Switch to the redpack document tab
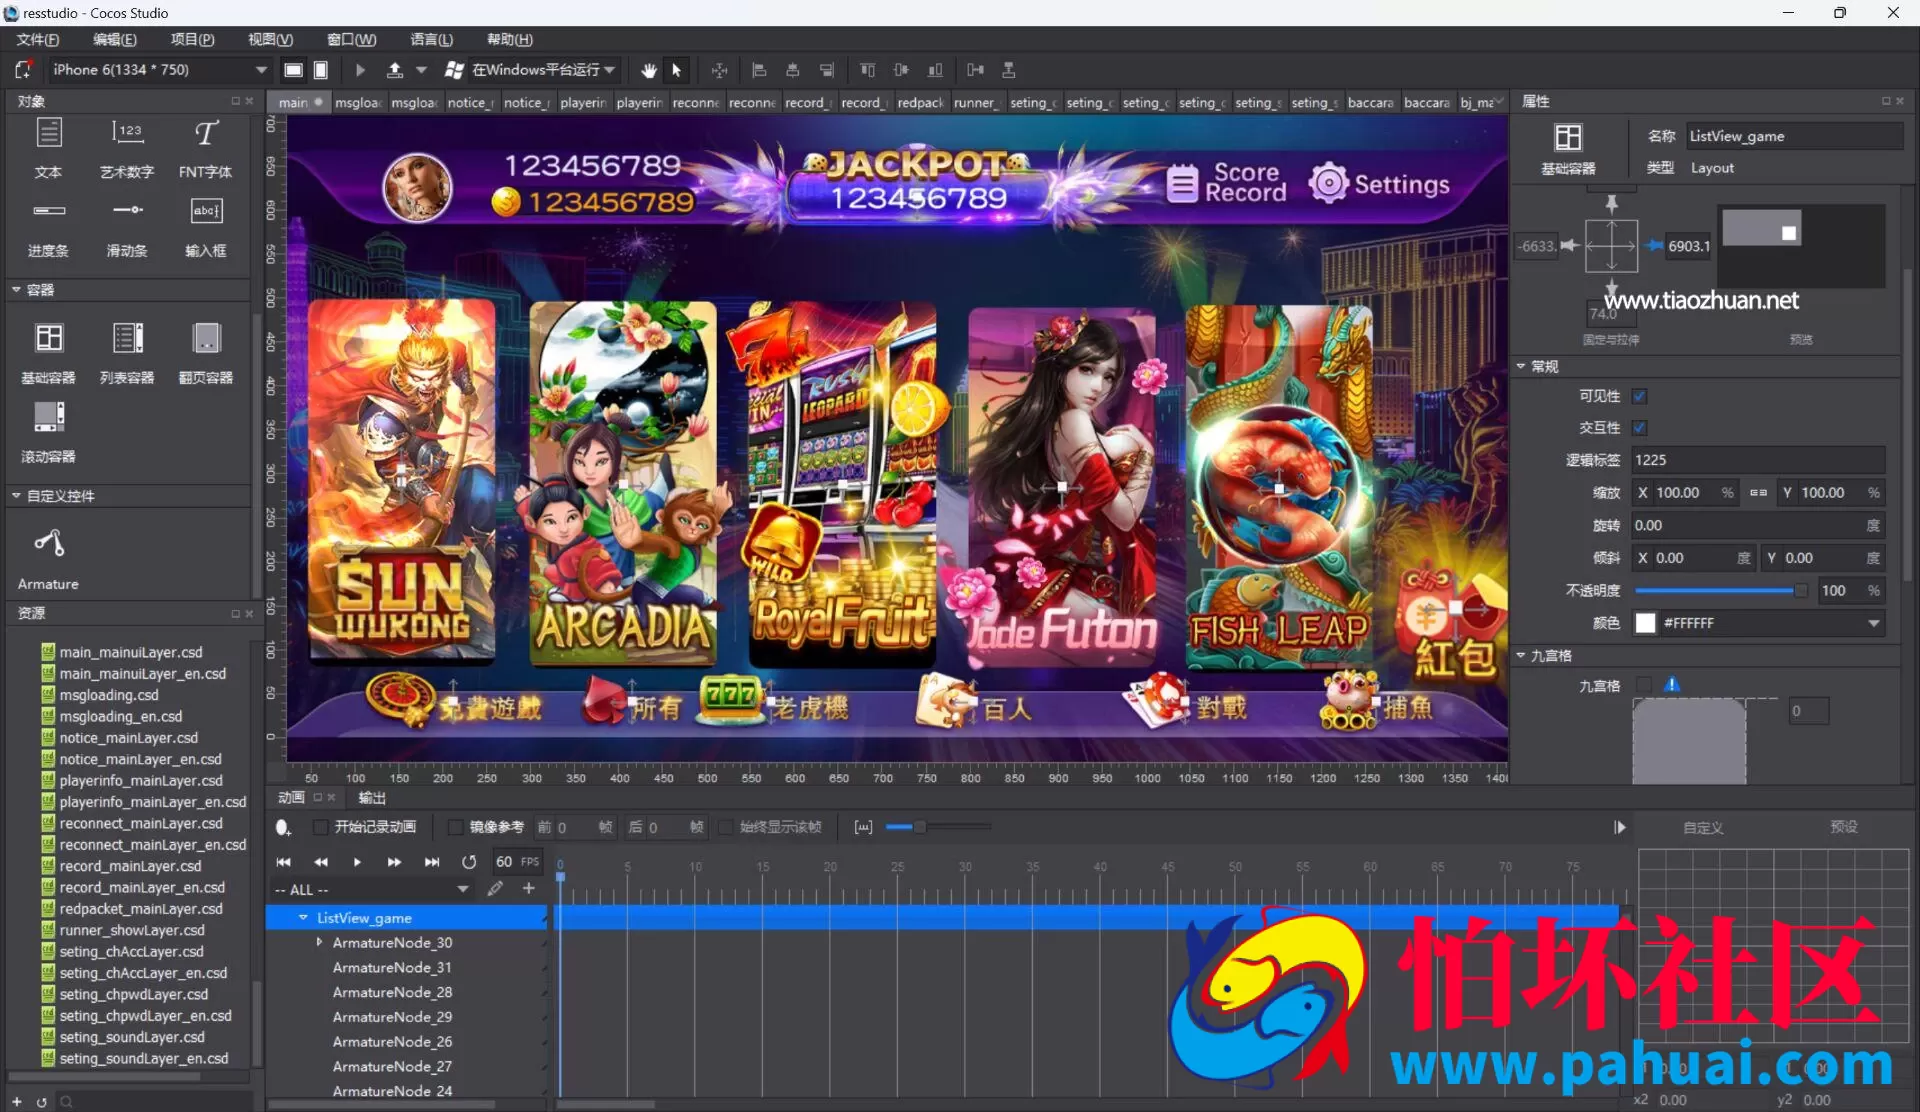The height and width of the screenshot is (1112, 1920). 920,102
